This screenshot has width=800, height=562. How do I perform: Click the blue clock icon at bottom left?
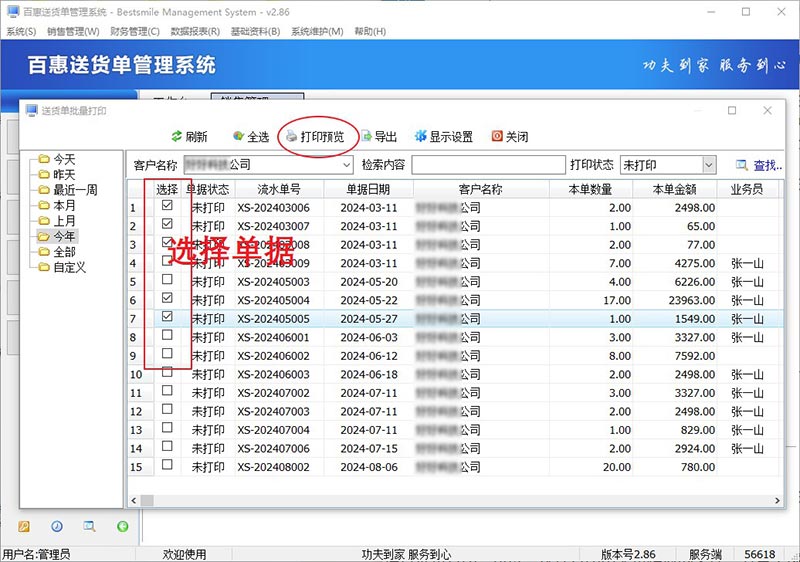pyautogui.click(x=57, y=526)
